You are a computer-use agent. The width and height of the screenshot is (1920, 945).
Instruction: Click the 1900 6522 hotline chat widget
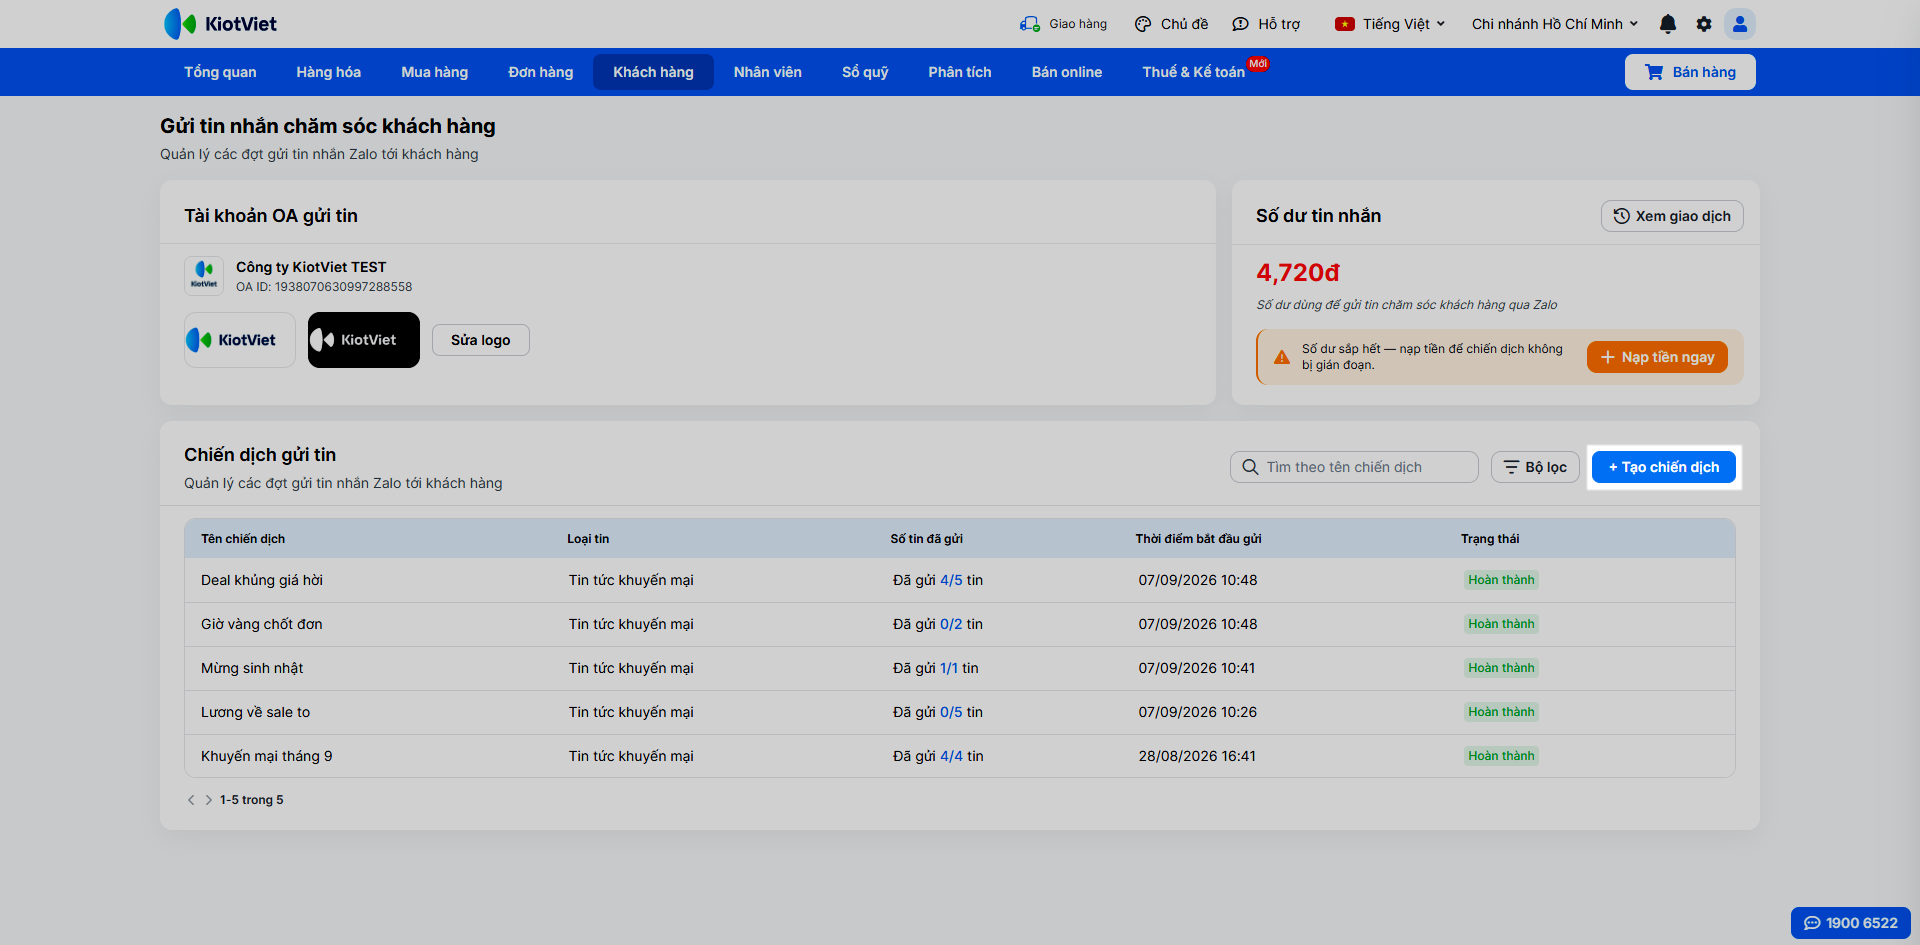1851,923
